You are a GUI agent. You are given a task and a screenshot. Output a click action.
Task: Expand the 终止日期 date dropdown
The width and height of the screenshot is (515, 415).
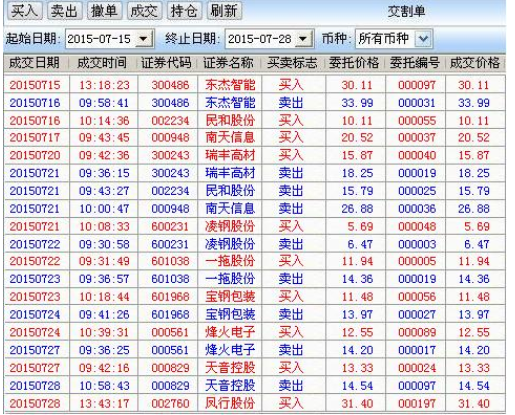pyautogui.click(x=303, y=39)
